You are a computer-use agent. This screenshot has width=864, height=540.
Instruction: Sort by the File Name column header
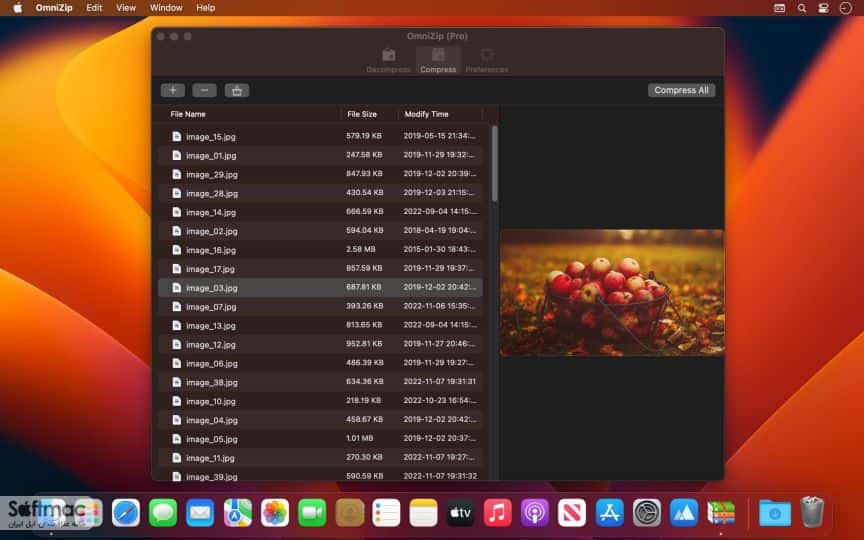188,114
